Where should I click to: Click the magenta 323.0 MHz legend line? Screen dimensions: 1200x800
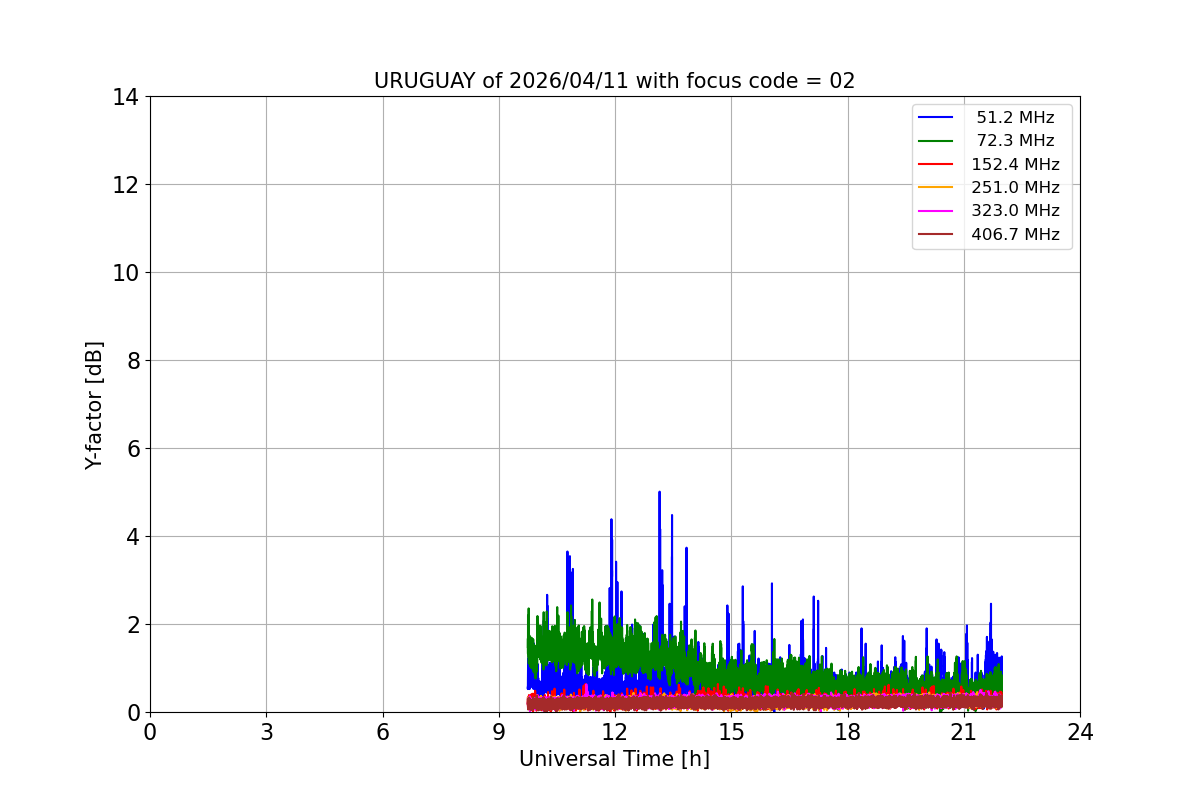click(936, 211)
